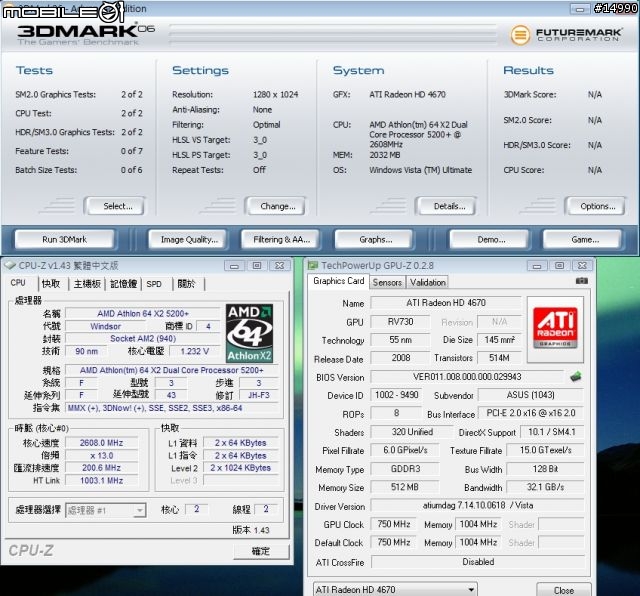The width and height of the screenshot is (640, 596).
Task: Click the Bandwidth value 32.1 GB/s
Action: pyautogui.click(x=545, y=487)
